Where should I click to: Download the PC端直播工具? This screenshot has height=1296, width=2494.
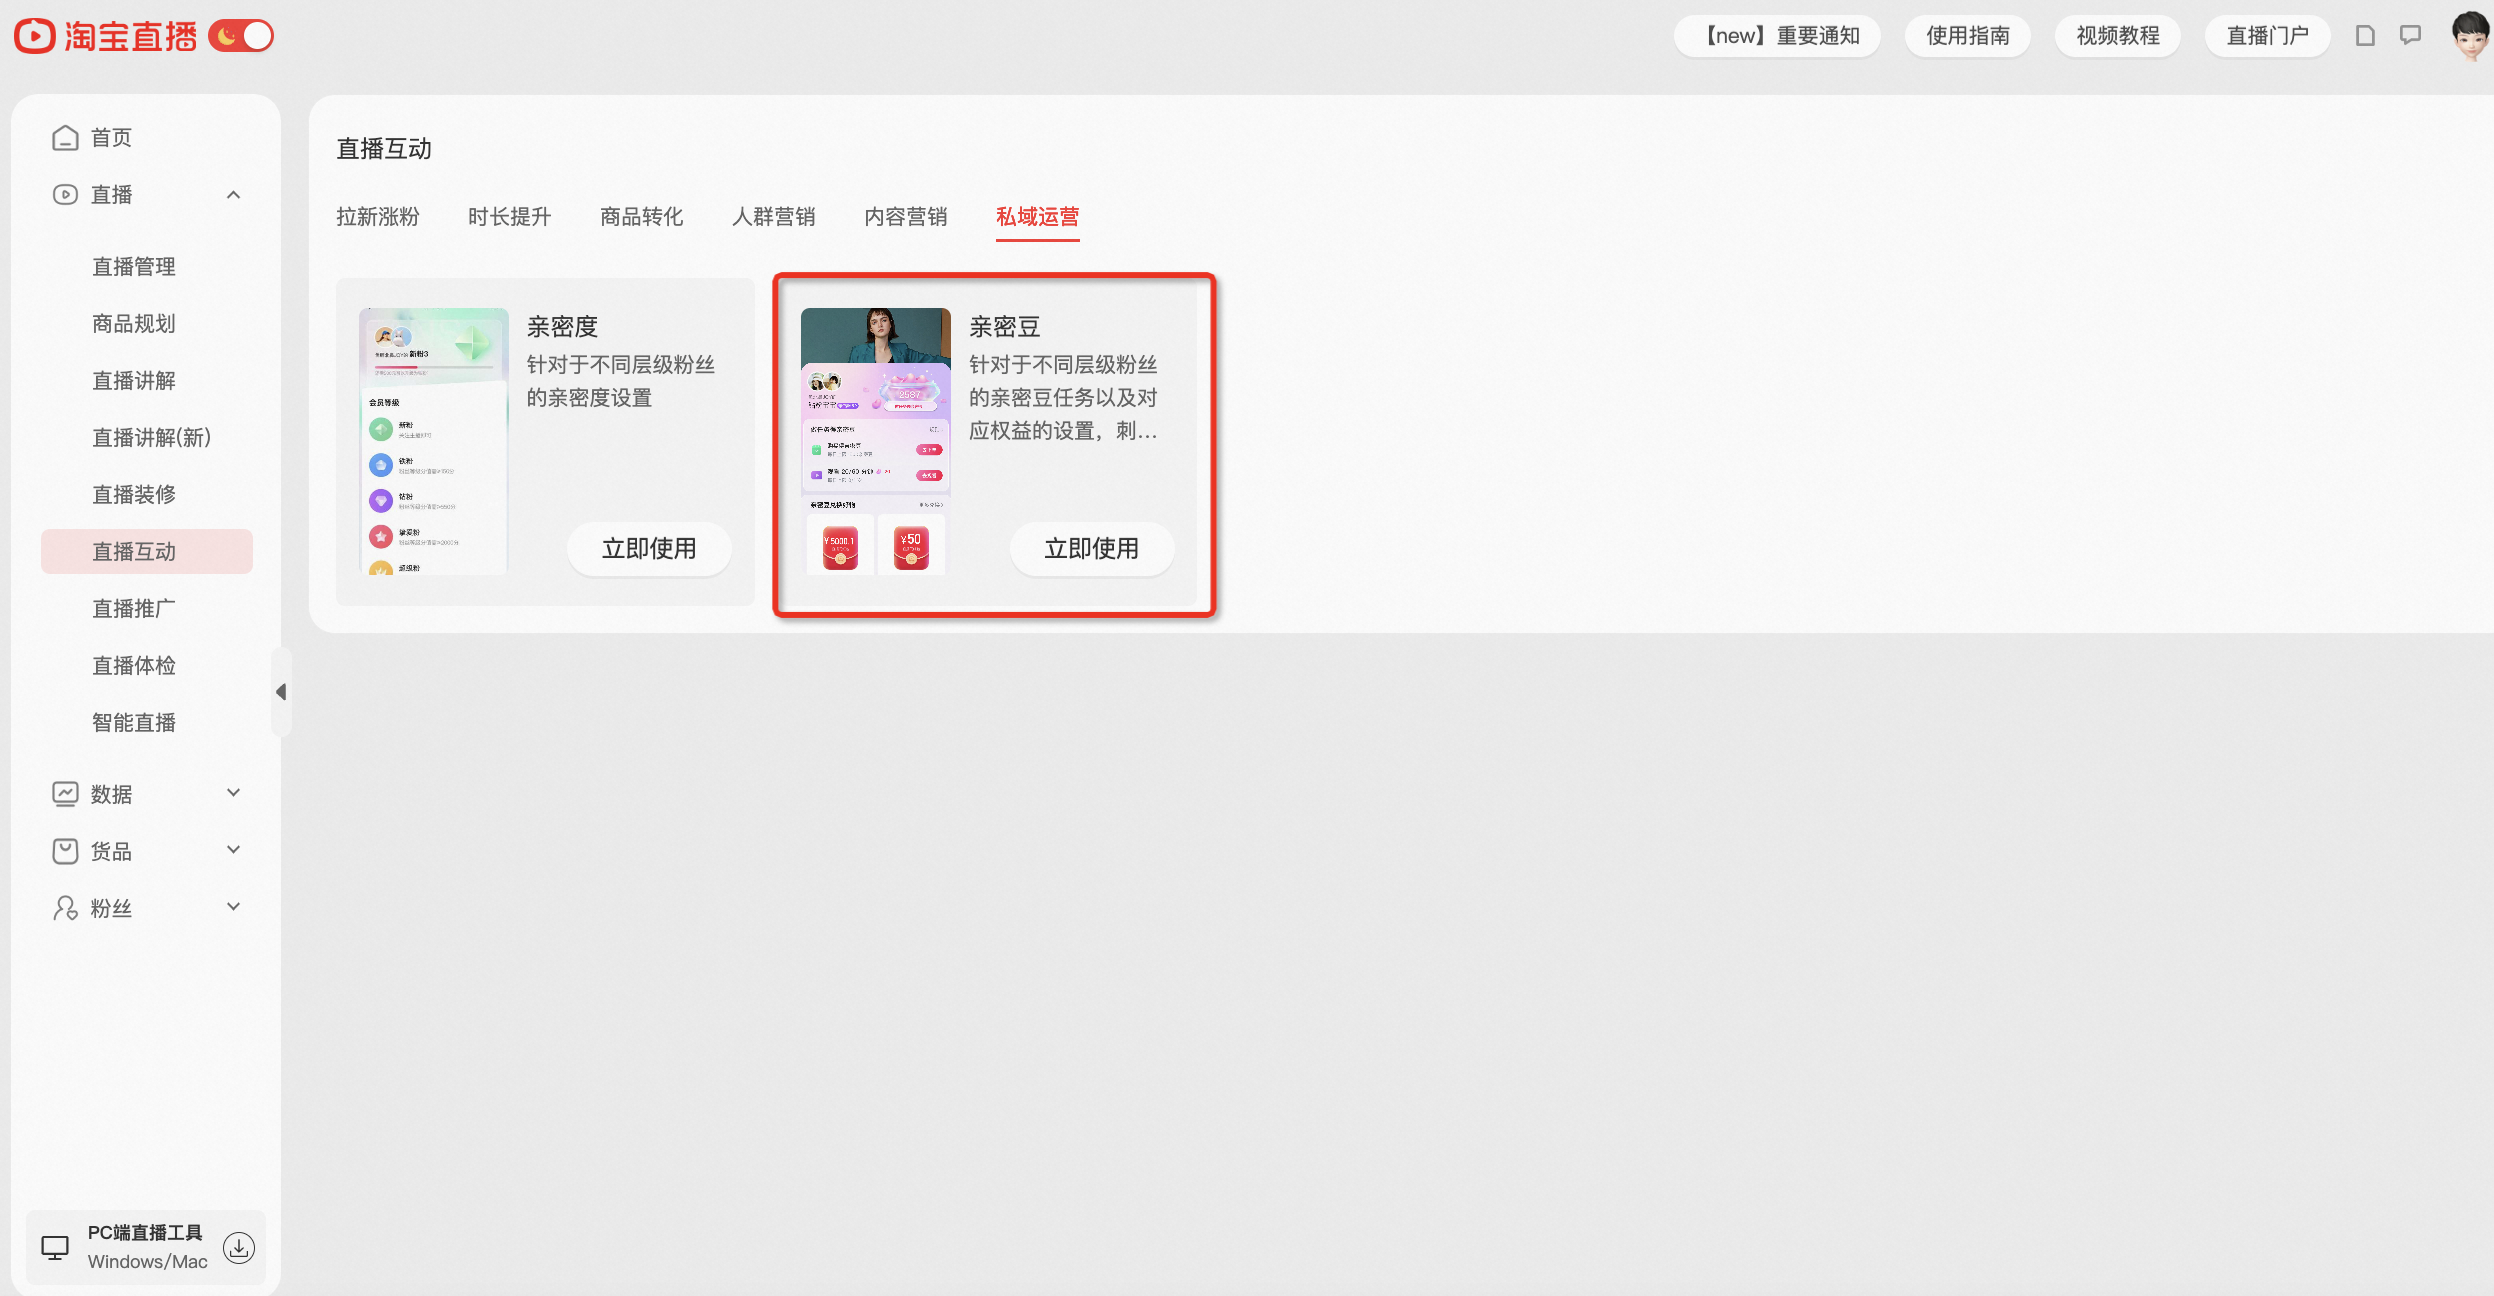coord(239,1248)
